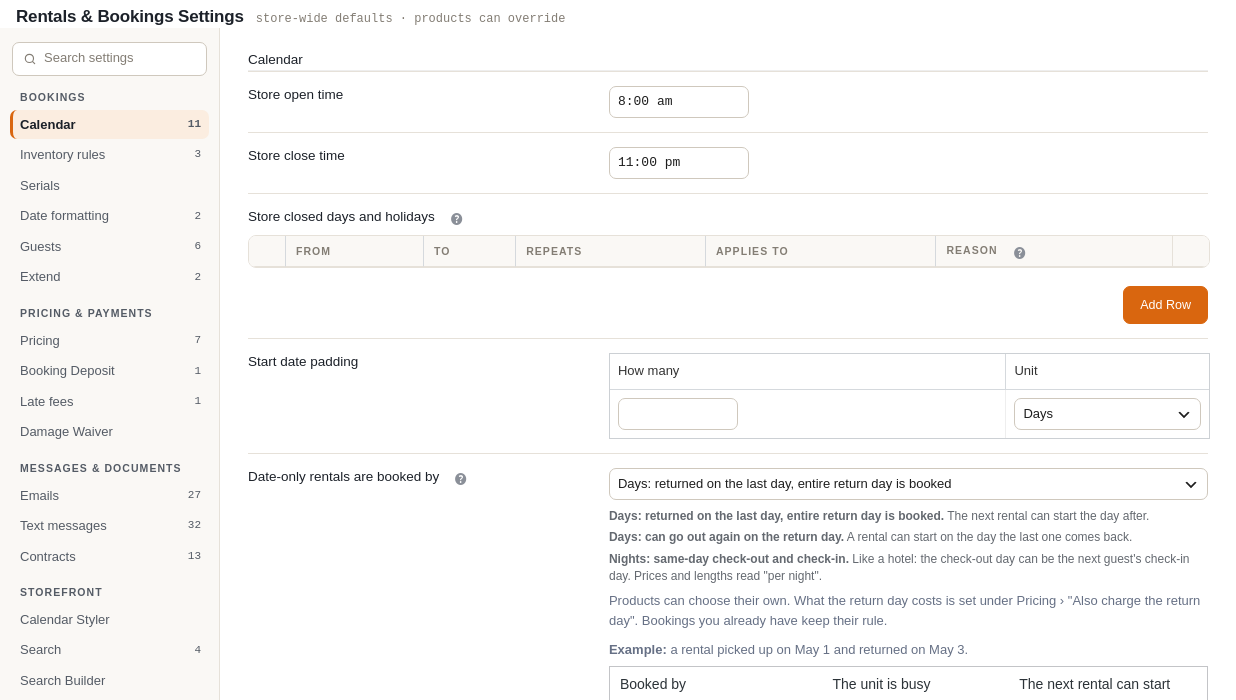The image size is (1236, 700).
Task: Click the PRICING & PAYMENTS group heading
Action: tap(86, 313)
